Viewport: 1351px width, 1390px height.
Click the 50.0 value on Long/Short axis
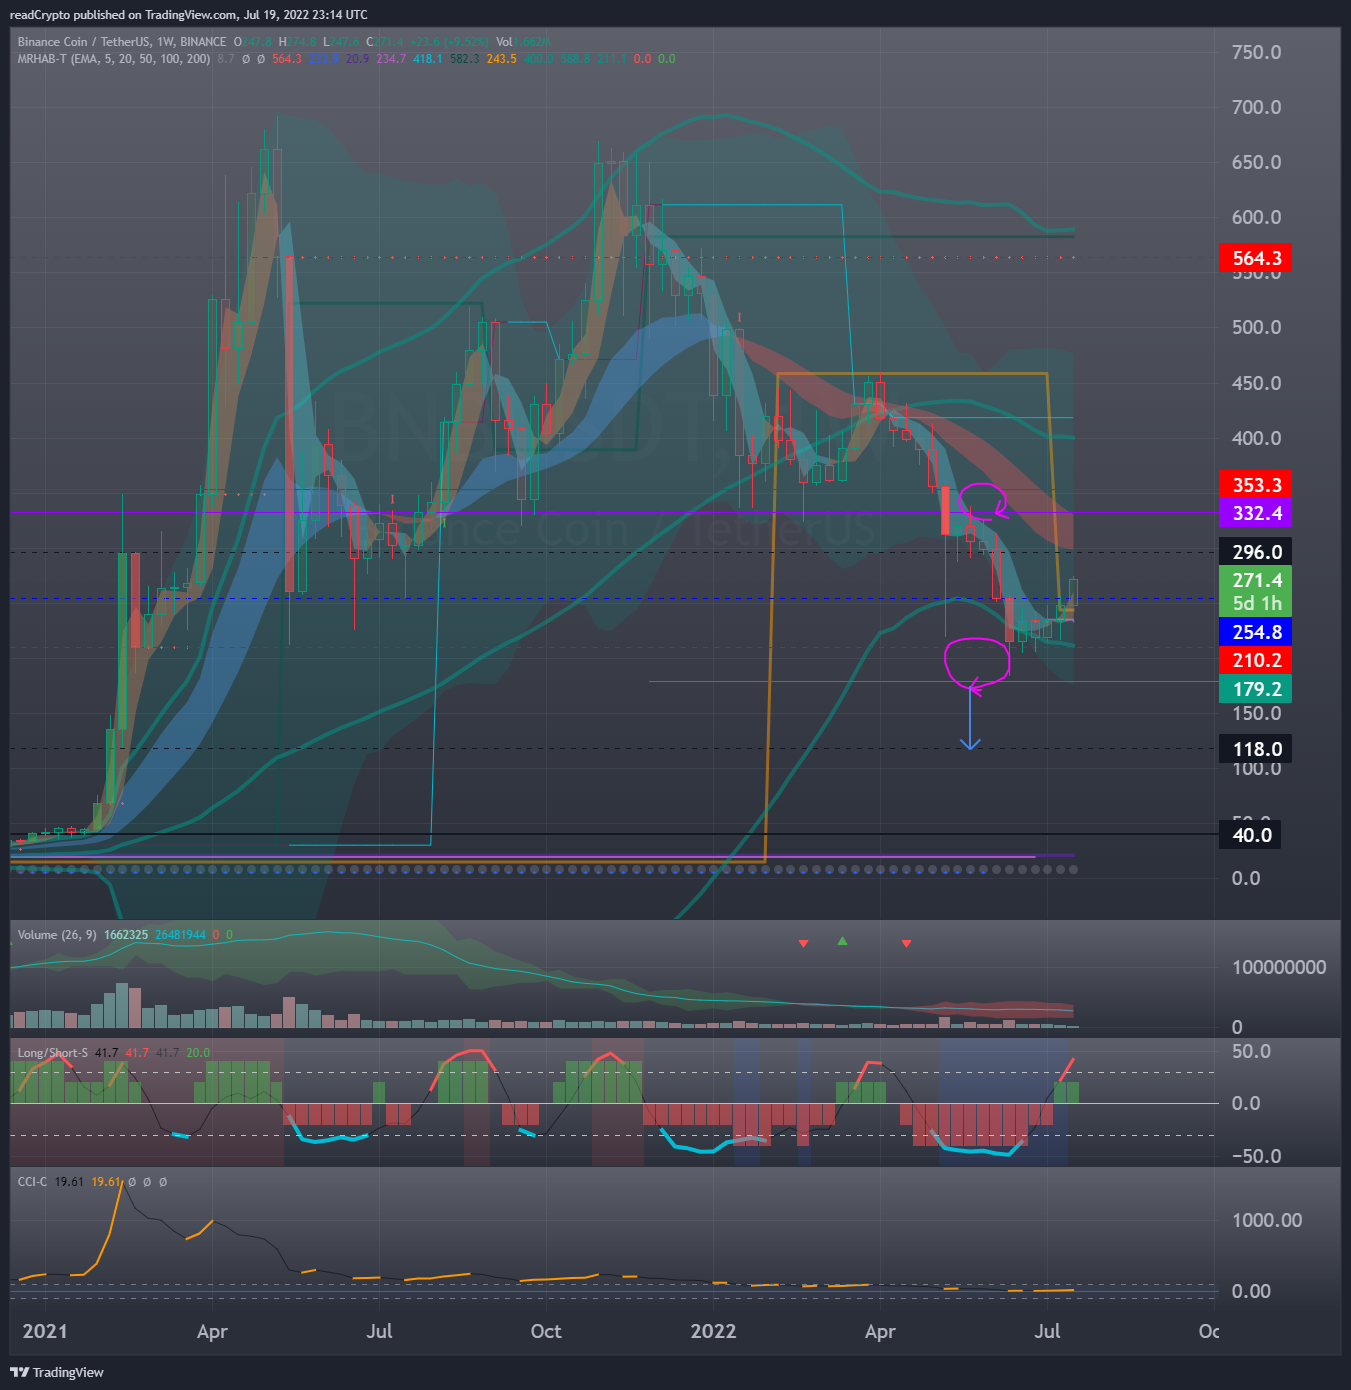[1251, 1051]
